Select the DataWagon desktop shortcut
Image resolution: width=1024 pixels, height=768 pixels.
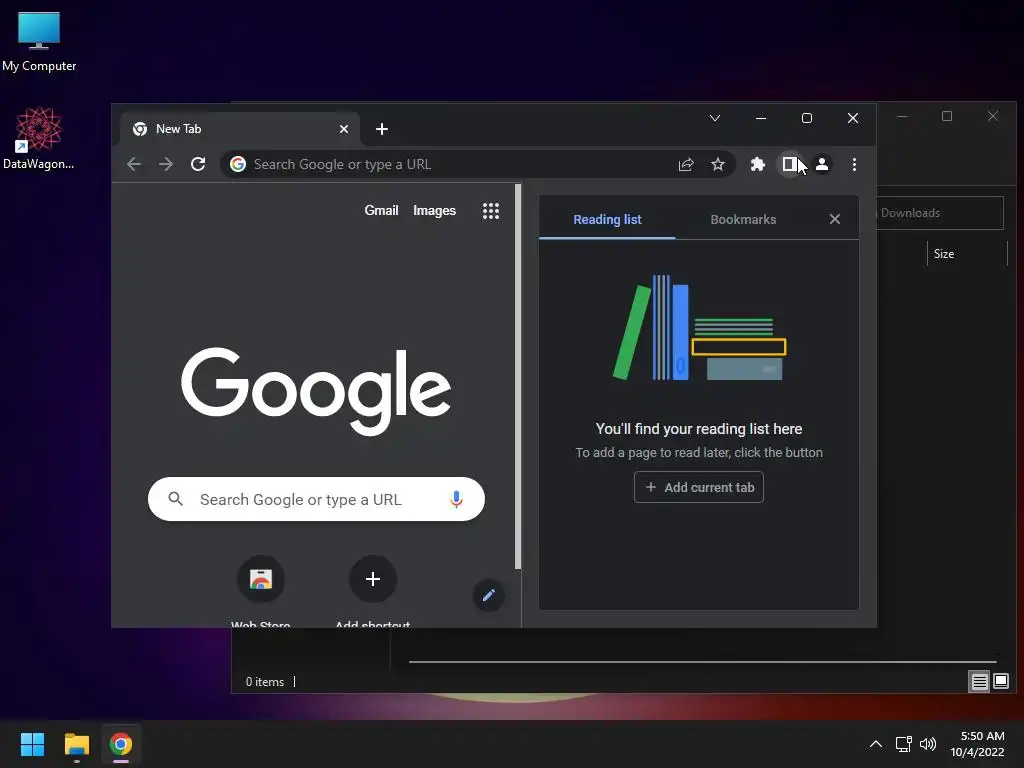coord(39,138)
